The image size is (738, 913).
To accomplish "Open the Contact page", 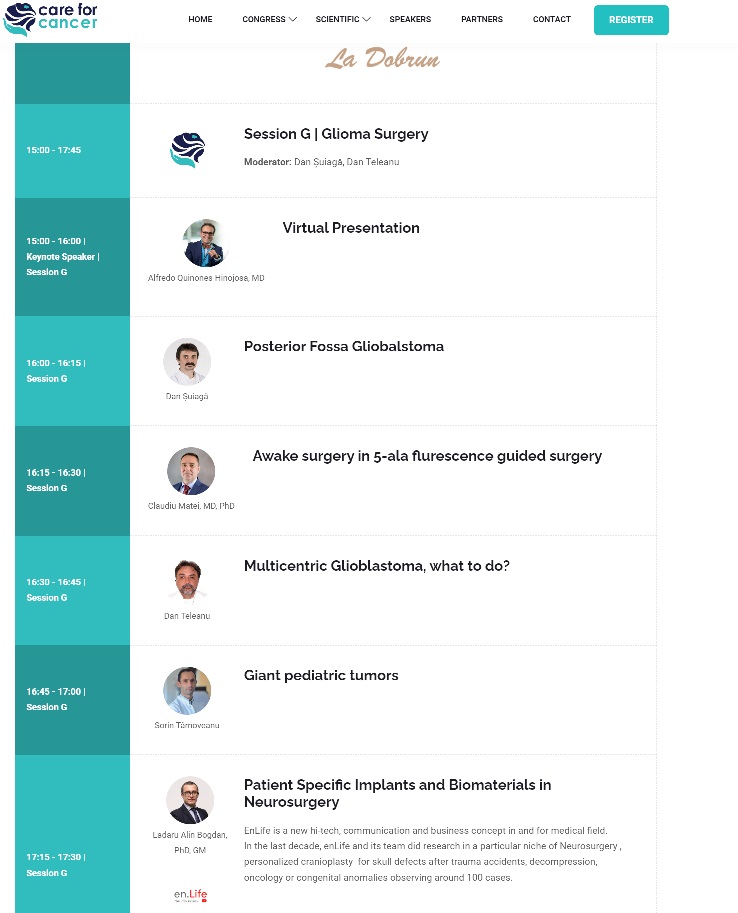I will coord(552,19).
